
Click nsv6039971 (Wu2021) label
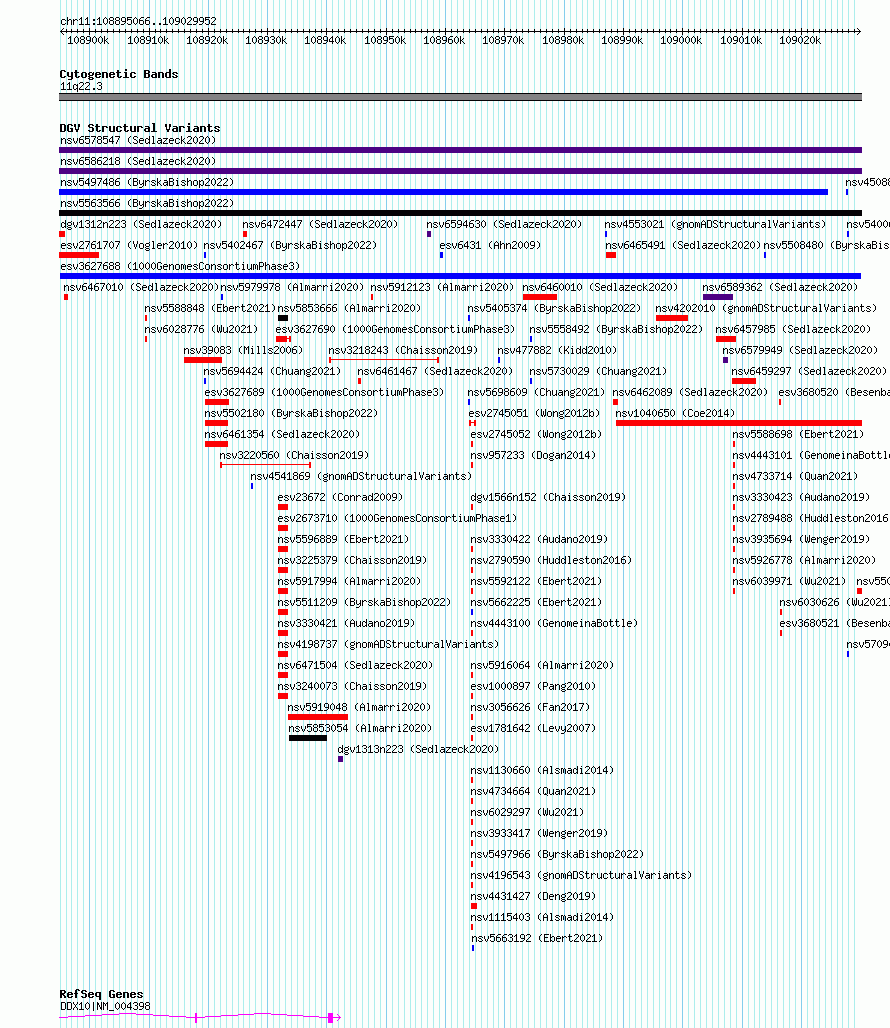point(789,581)
